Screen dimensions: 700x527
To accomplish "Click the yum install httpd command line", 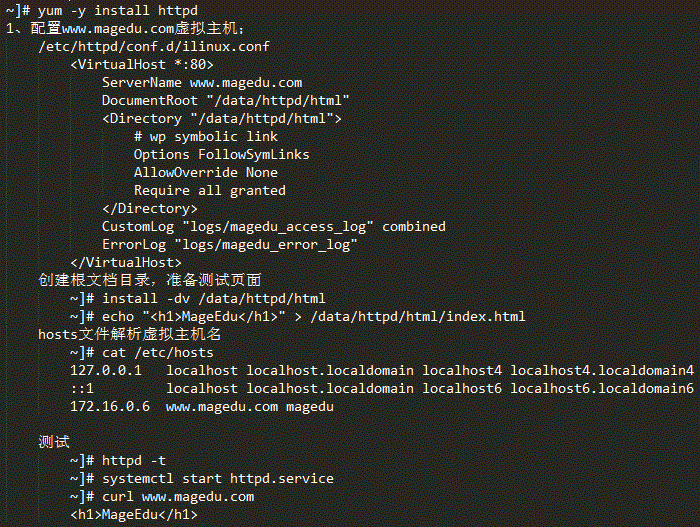I will pyautogui.click(x=102, y=10).
